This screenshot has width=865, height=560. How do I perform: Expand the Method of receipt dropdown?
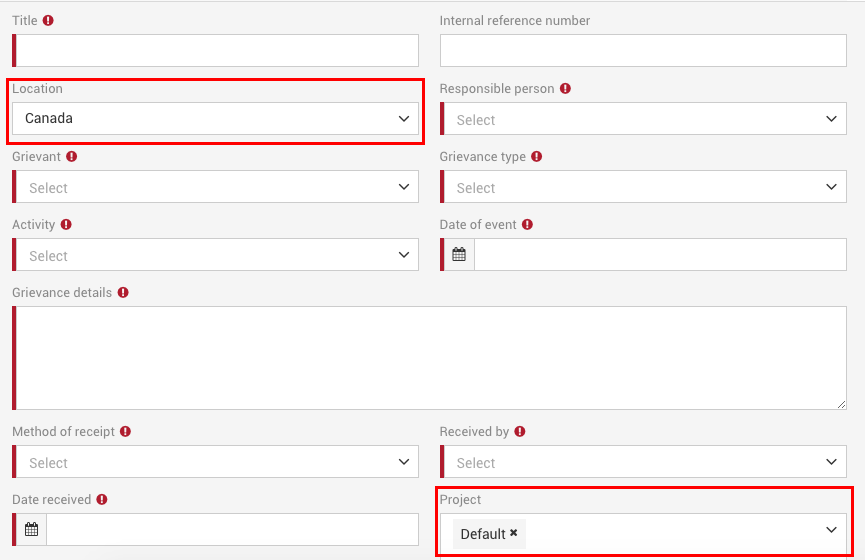click(x=216, y=462)
